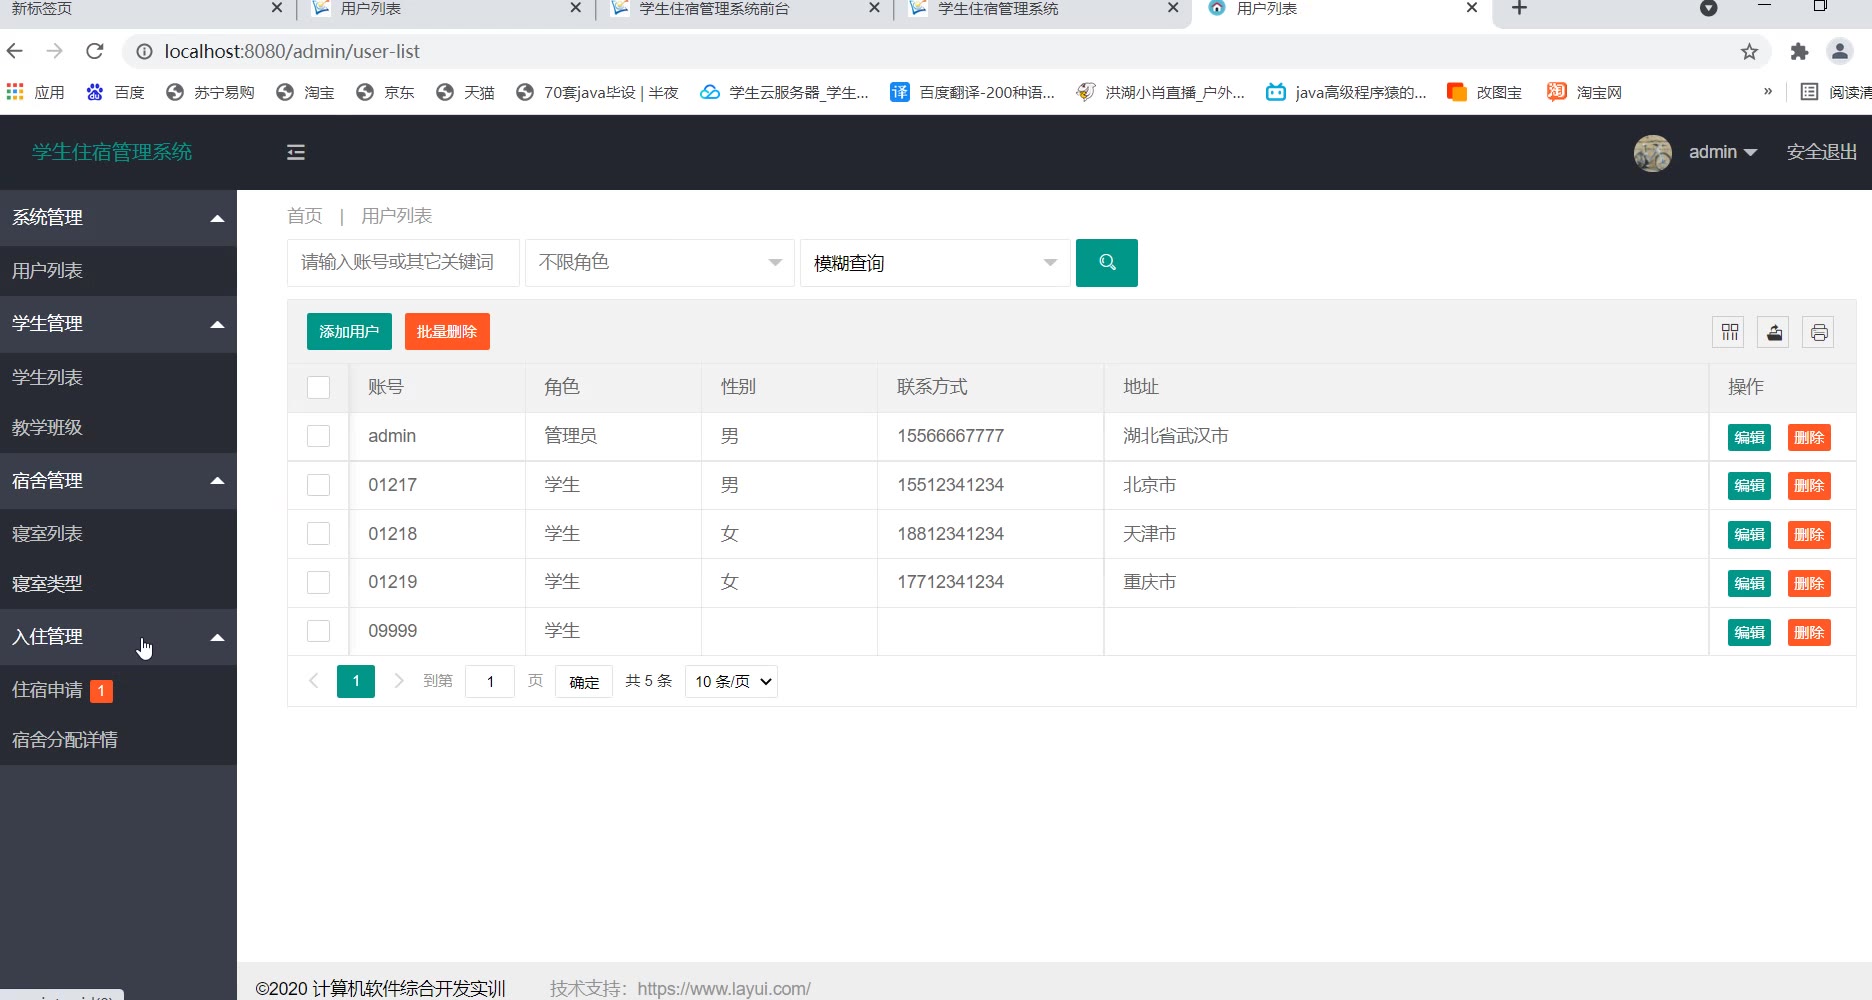This screenshot has width=1872, height=1000.
Task: Switch to the 学生住宿管理系统前台 browser tab
Action: coord(744,9)
